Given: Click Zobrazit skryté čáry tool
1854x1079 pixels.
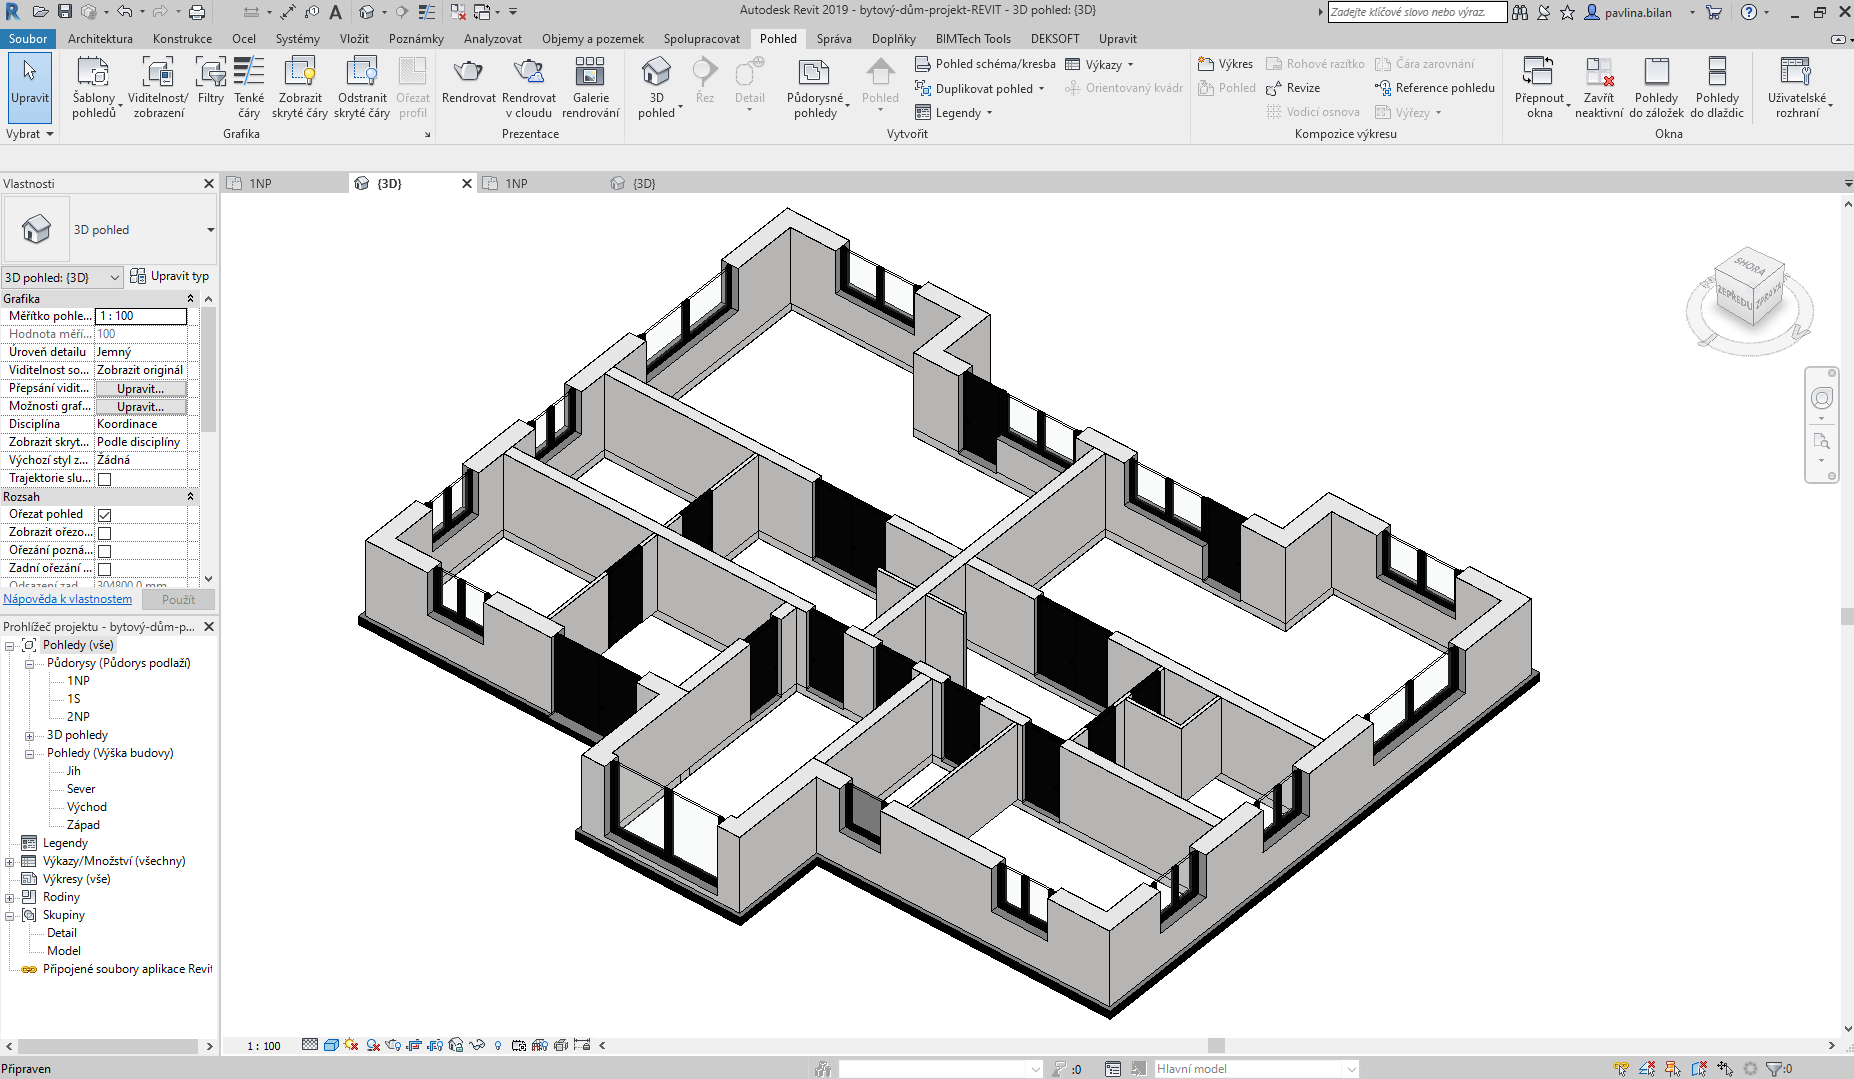Looking at the screenshot, I should point(300,87).
